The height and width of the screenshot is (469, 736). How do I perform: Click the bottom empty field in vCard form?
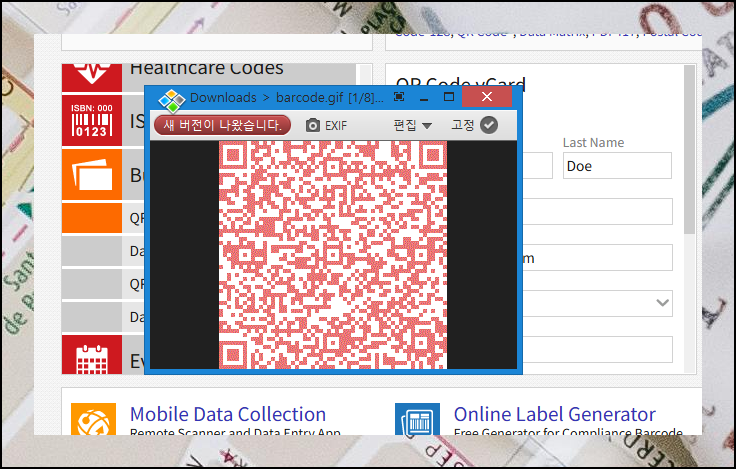597,349
